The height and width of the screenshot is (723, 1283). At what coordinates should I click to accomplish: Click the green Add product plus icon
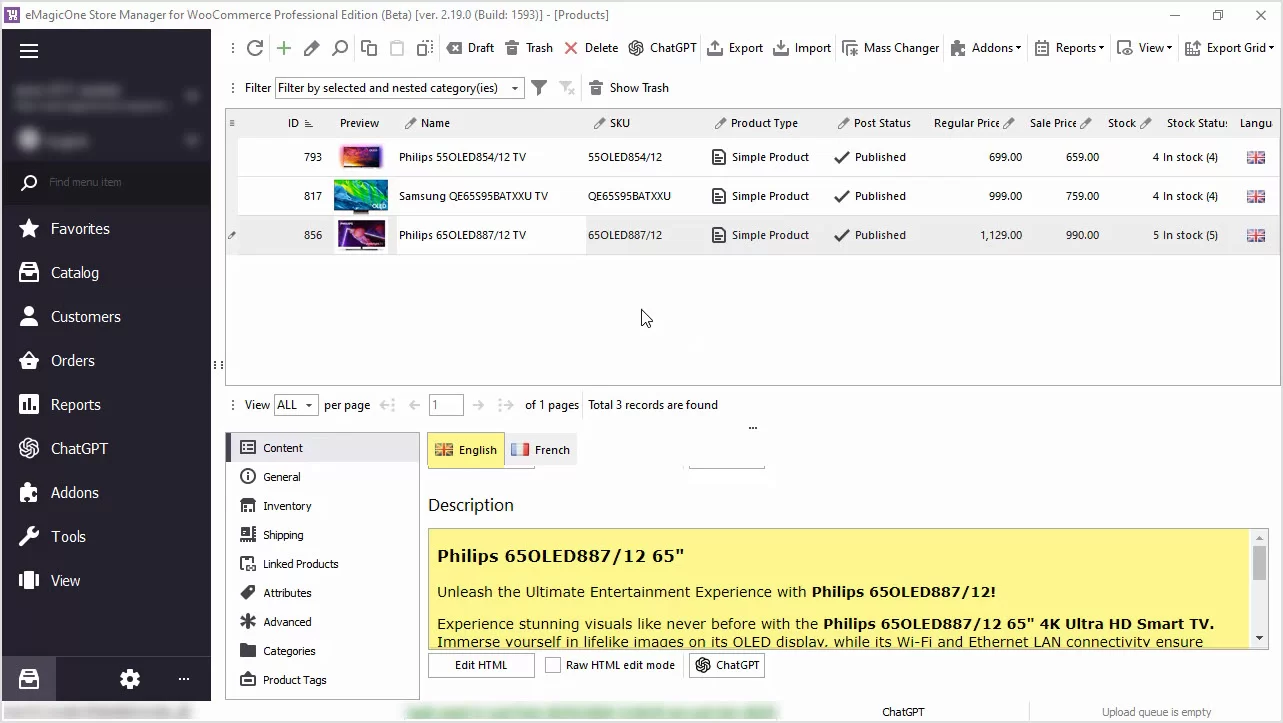[284, 48]
